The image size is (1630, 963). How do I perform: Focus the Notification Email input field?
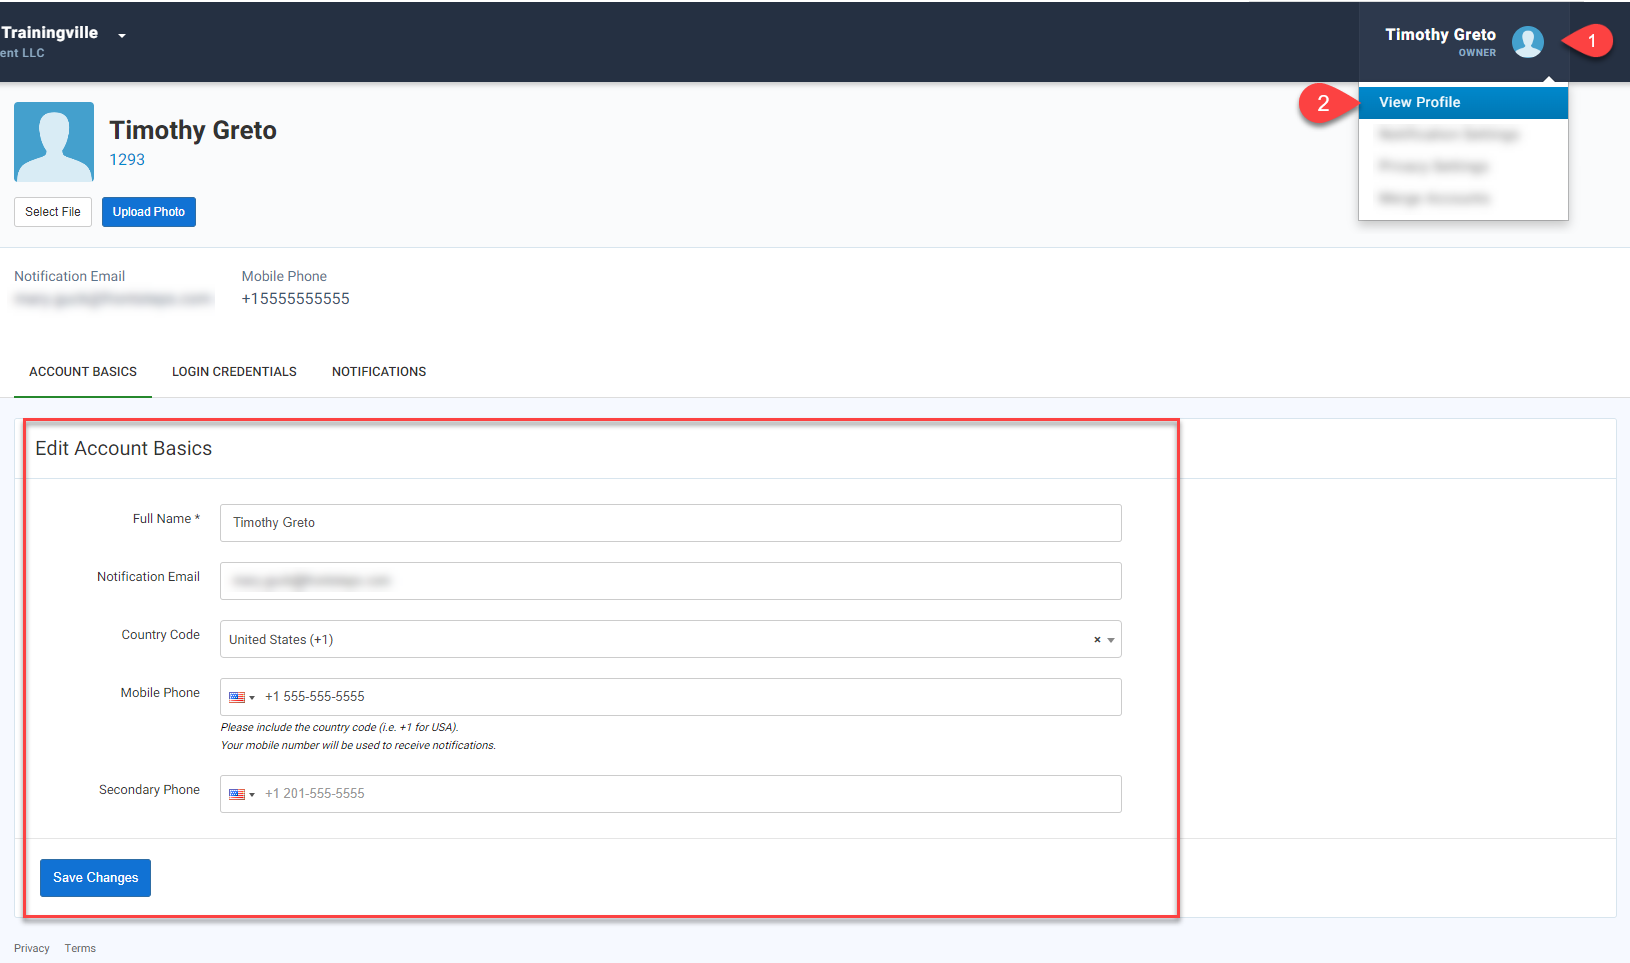pos(670,581)
